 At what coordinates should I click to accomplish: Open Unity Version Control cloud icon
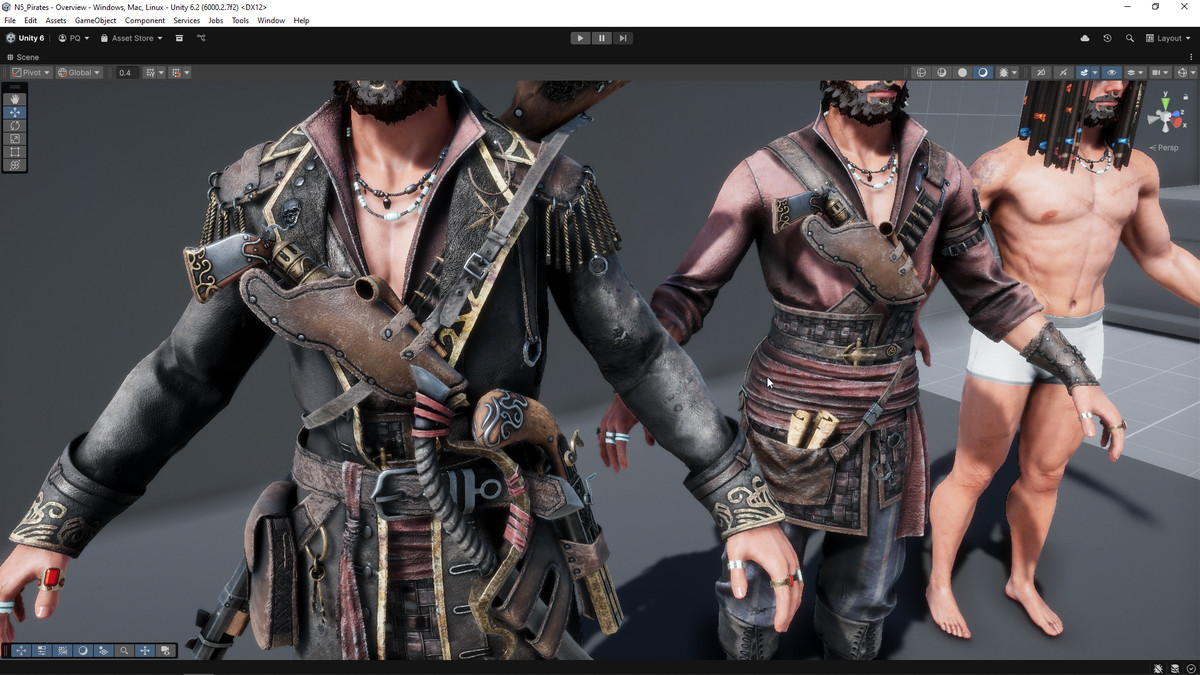1085,38
